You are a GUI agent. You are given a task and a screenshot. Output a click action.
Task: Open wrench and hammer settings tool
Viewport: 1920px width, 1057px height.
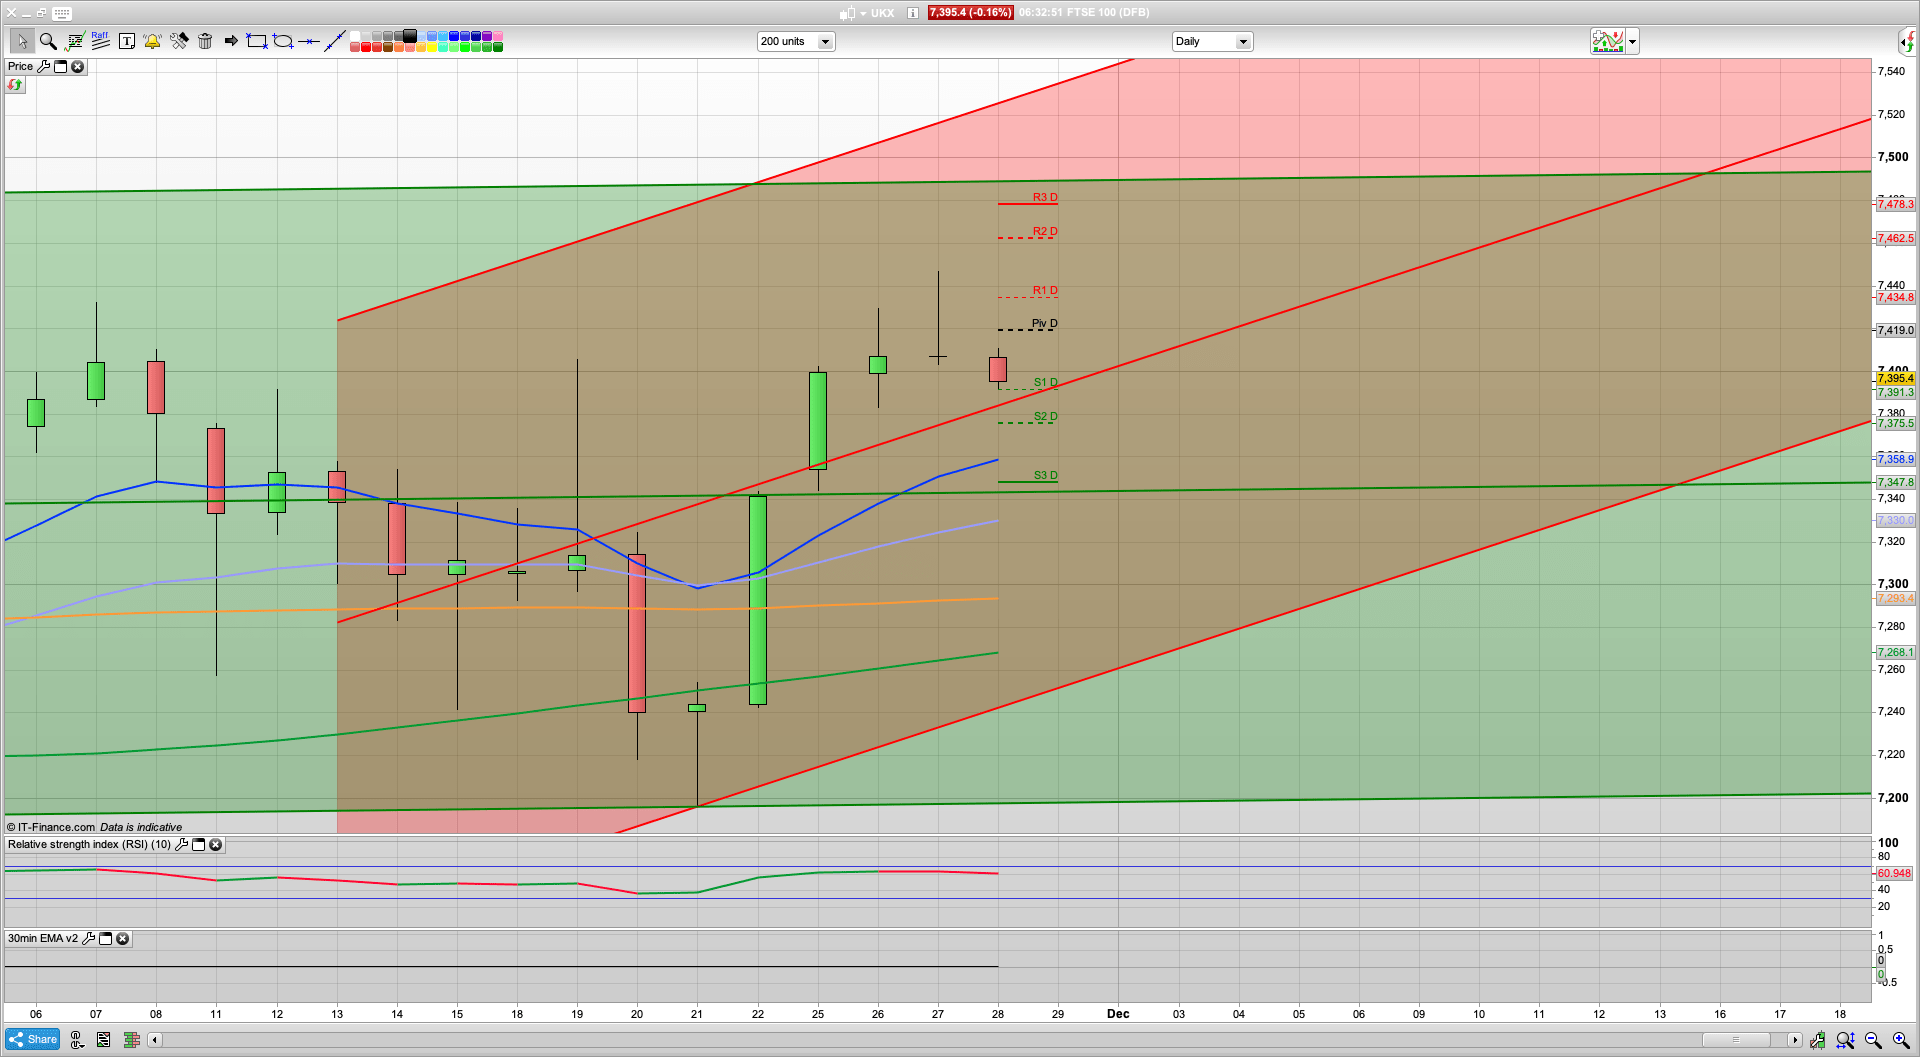tap(178, 41)
